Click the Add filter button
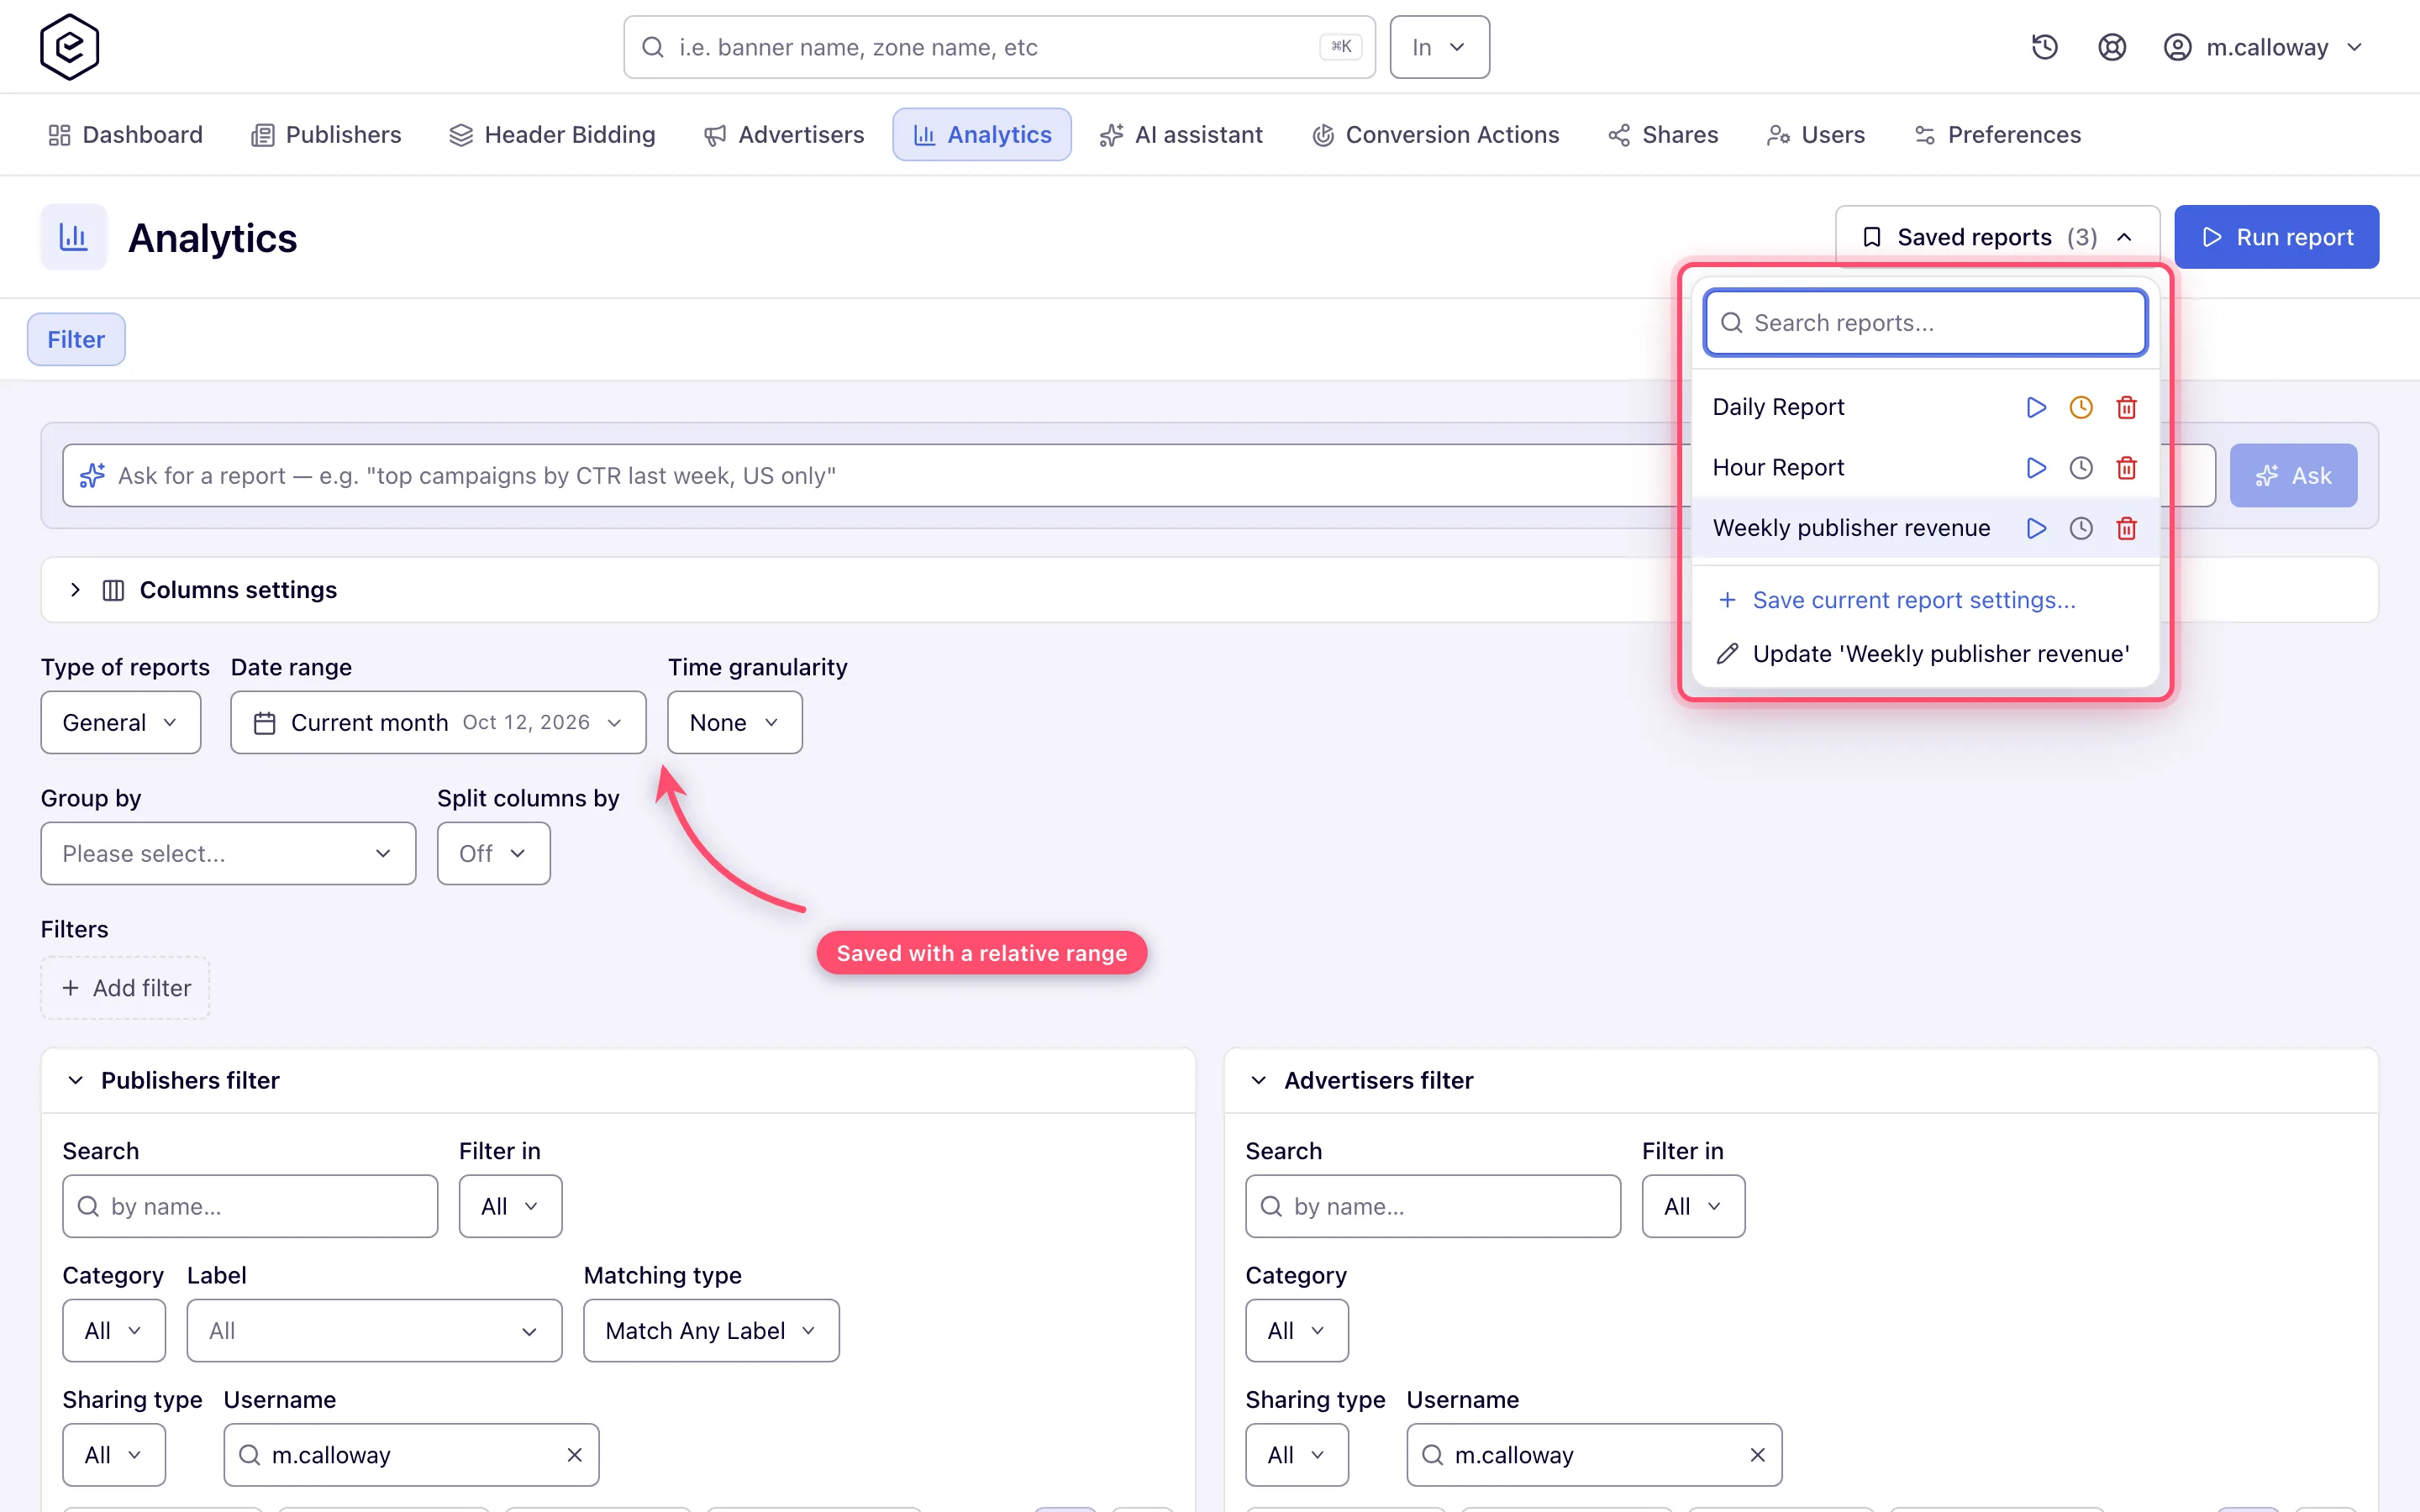The height and width of the screenshot is (1512, 2420). pos(125,988)
